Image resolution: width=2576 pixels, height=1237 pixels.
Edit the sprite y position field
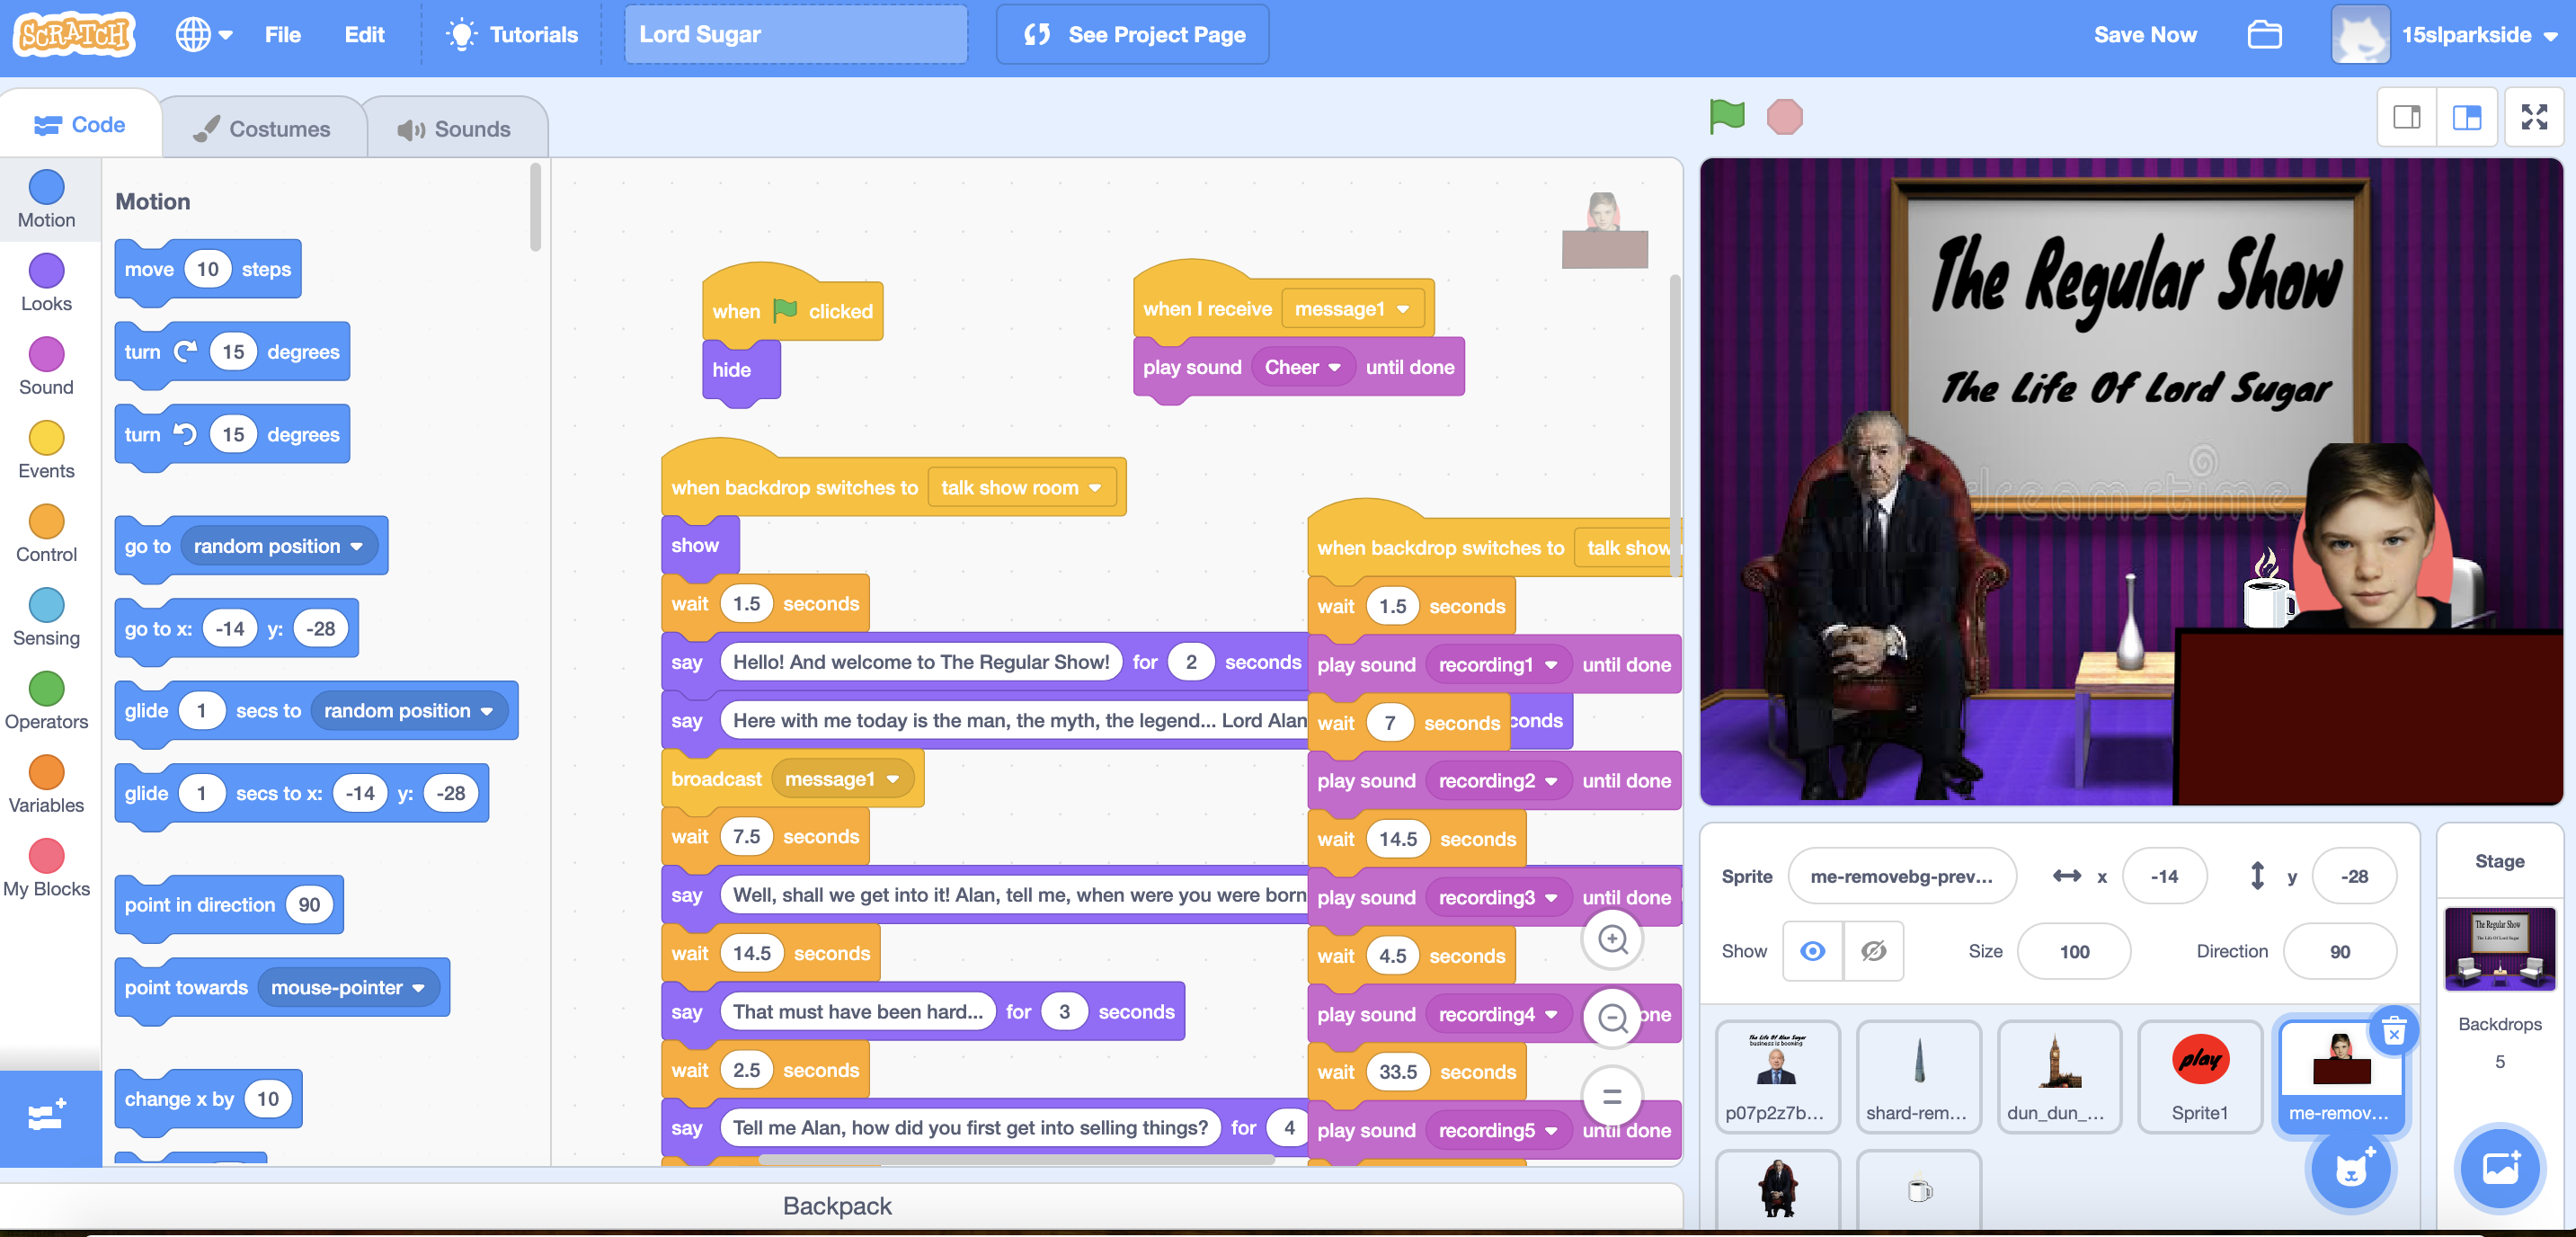(x=2354, y=876)
